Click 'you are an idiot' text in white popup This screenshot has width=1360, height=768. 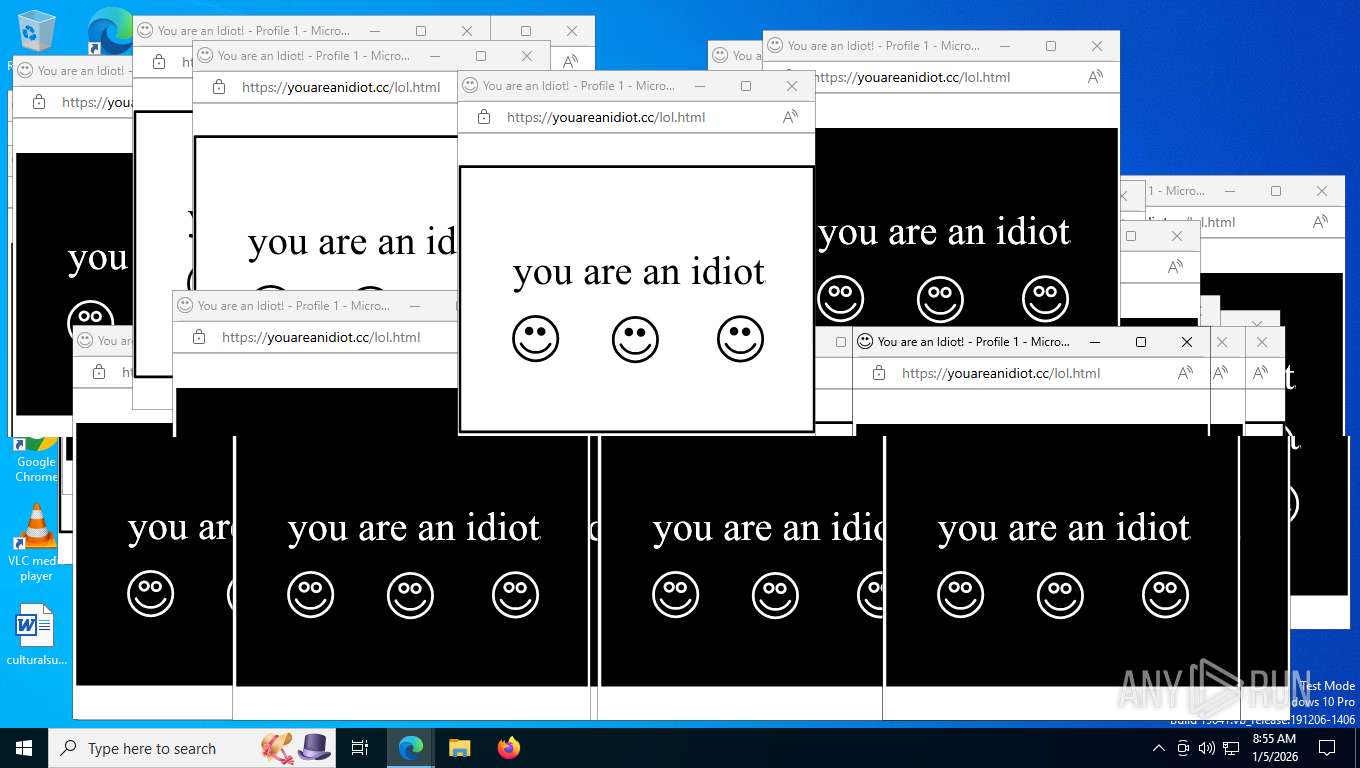click(639, 272)
